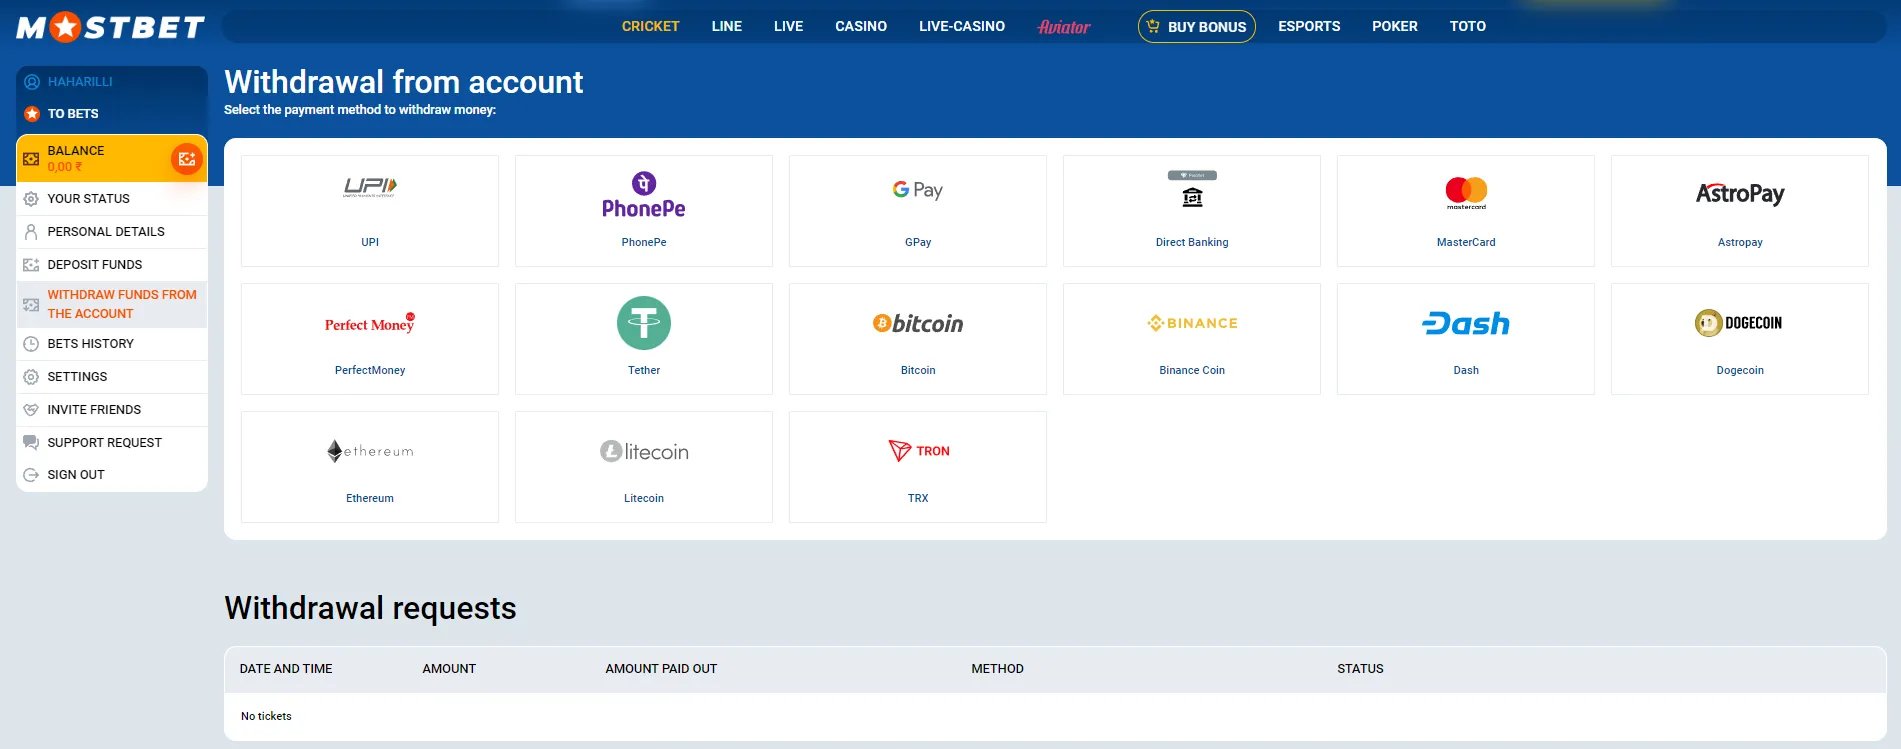Screen dimensions: 1901x749
Task: Click the orange deposit icon beside Balance
Action: (187, 159)
